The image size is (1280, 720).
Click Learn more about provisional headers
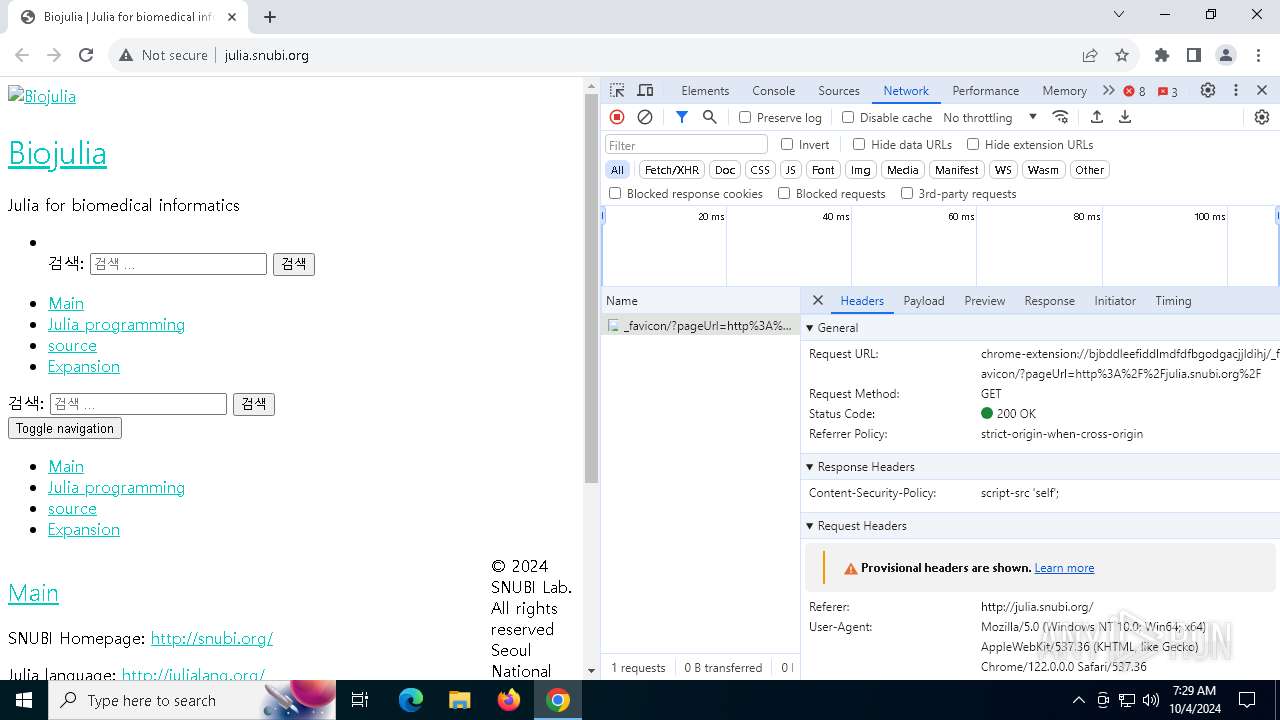1064,567
